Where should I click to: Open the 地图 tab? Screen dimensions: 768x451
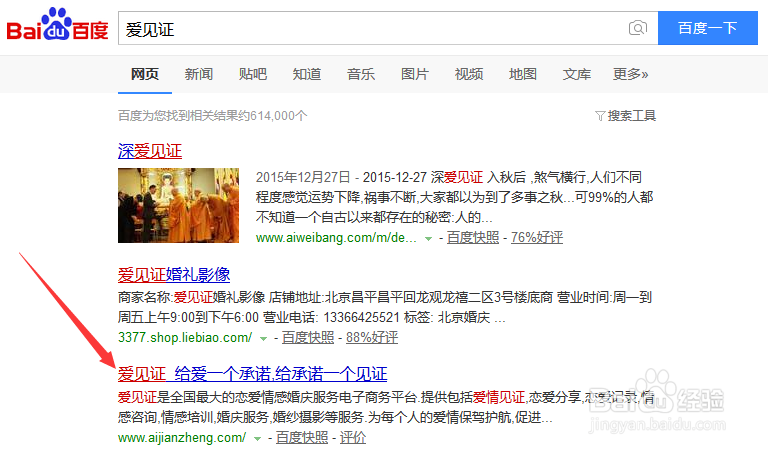click(x=523, y=74)
